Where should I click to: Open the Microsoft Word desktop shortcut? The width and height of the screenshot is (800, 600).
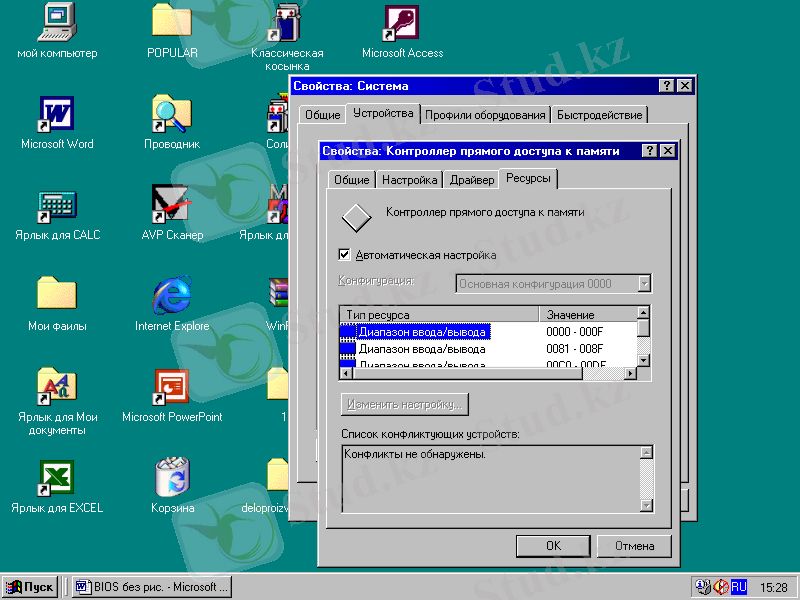[x=57, y=114]
